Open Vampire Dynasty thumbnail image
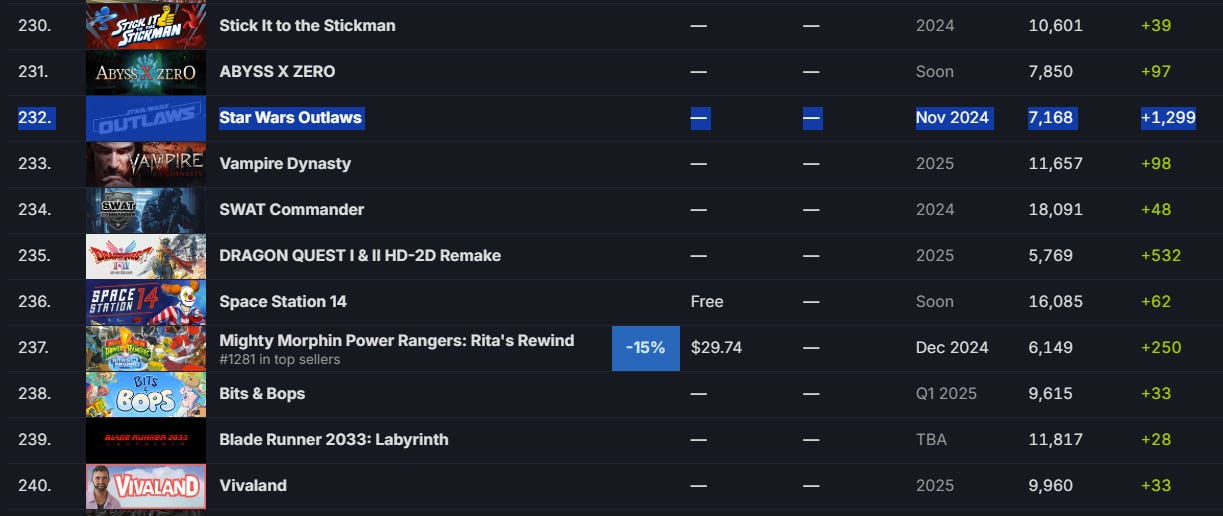The image size is (1223, 516). click(146, 164)
